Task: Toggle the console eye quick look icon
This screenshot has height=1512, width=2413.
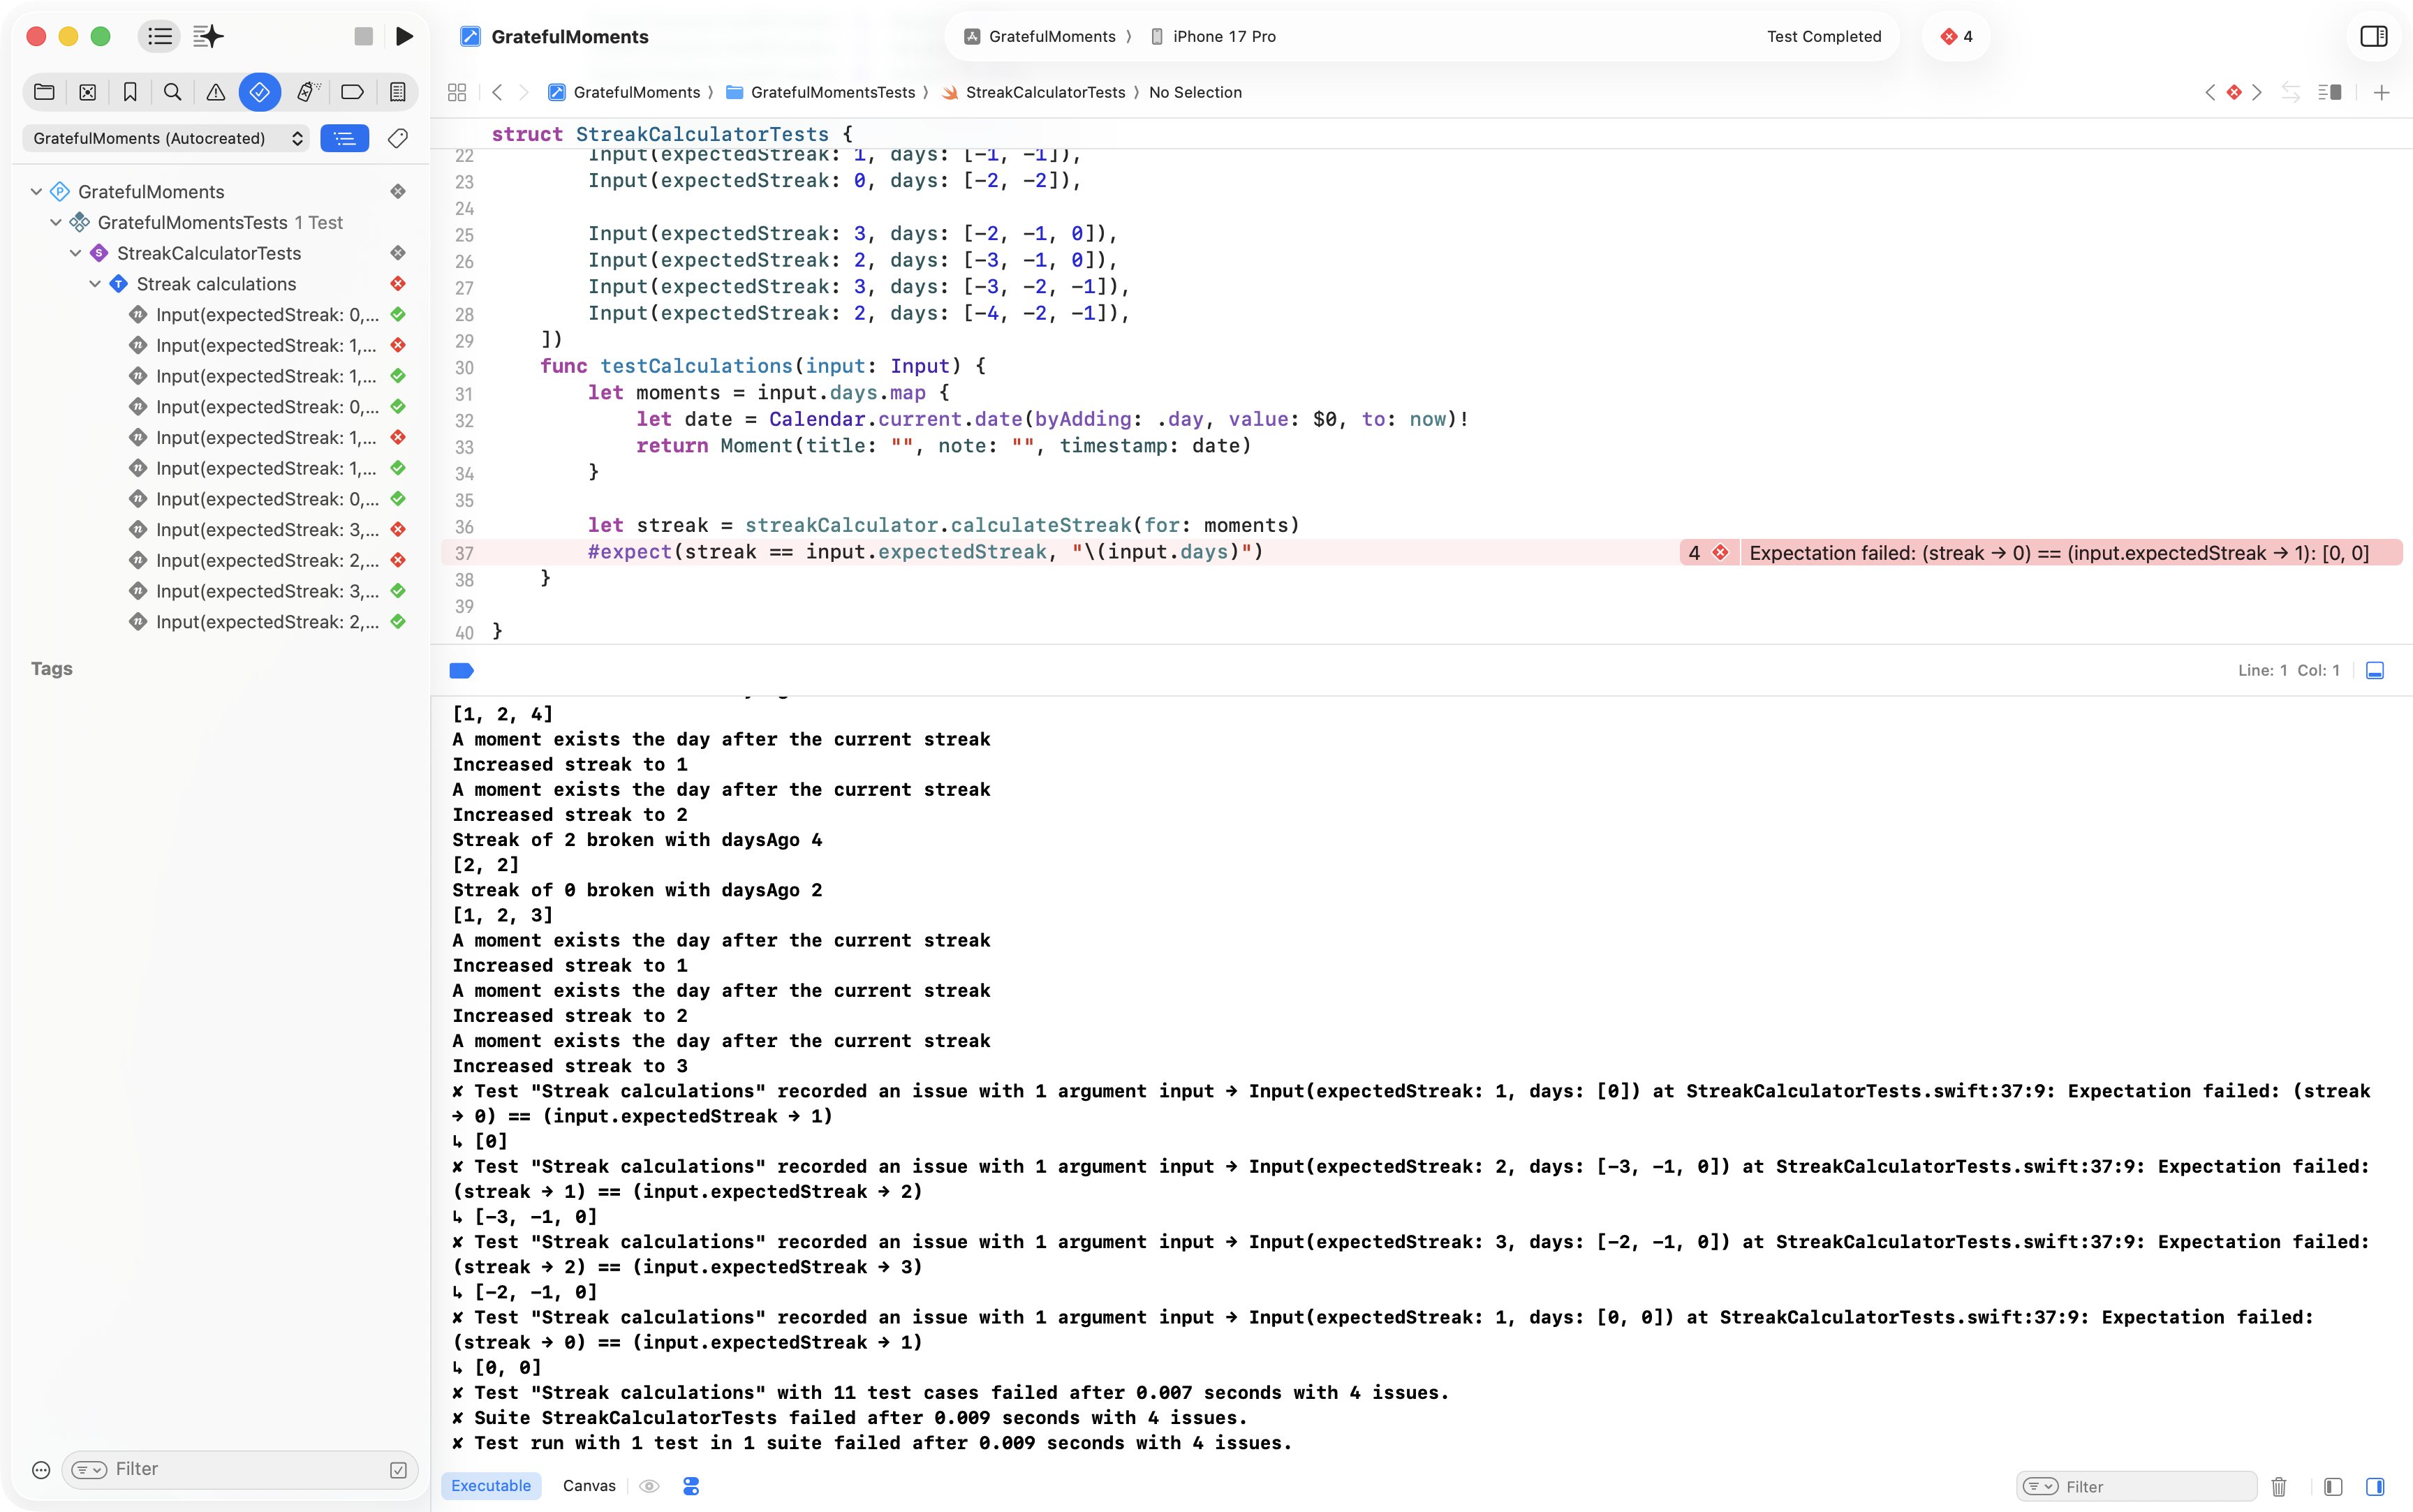Action: coord(649,1486)
